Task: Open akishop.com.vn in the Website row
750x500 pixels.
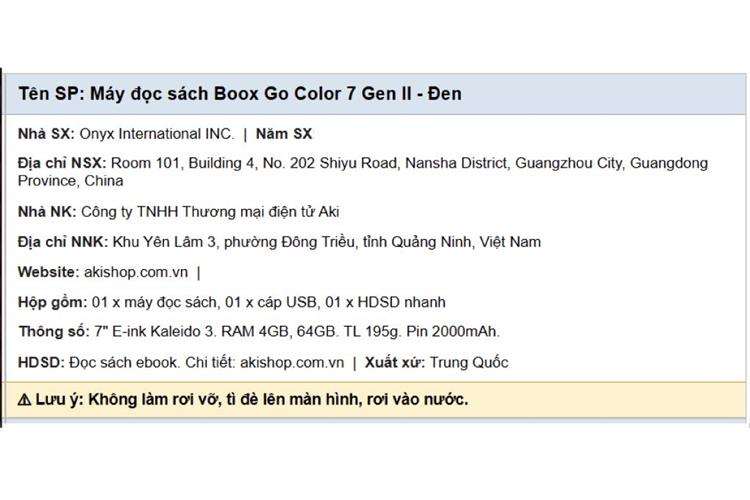Action: click(x=136, y=272)
